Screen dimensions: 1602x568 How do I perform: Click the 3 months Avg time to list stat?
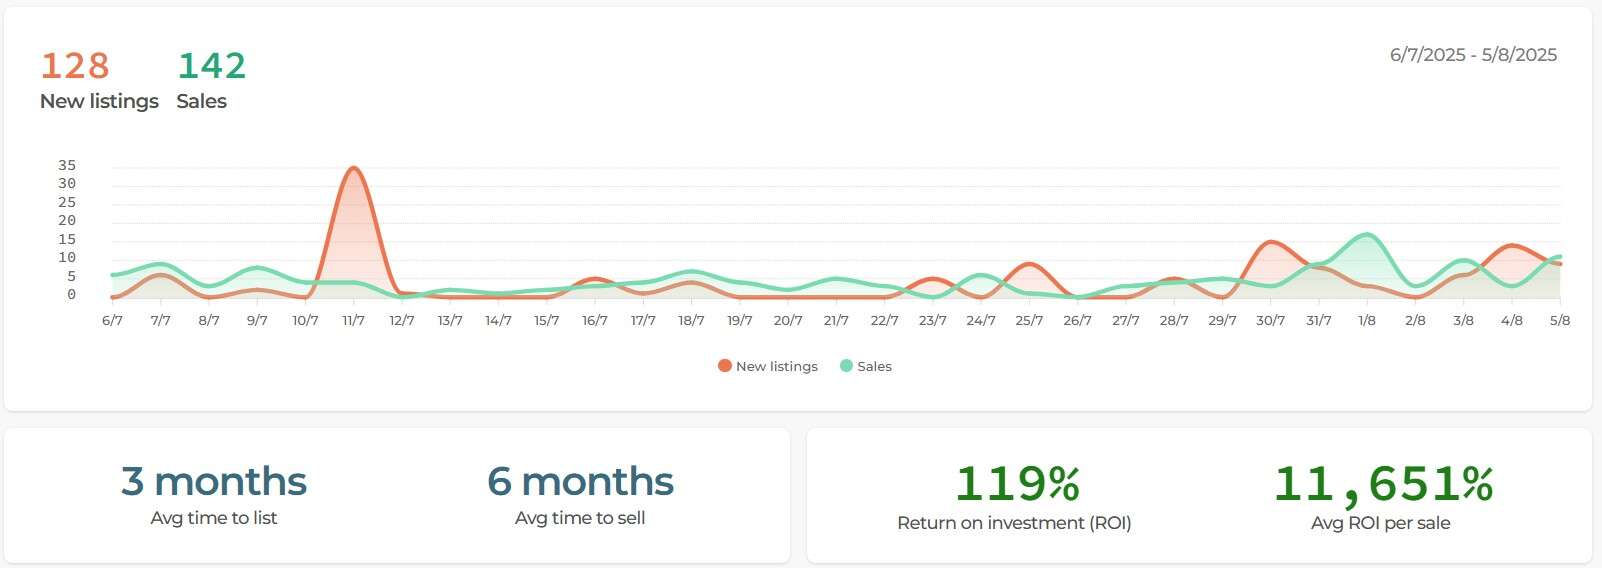[214, 482]
